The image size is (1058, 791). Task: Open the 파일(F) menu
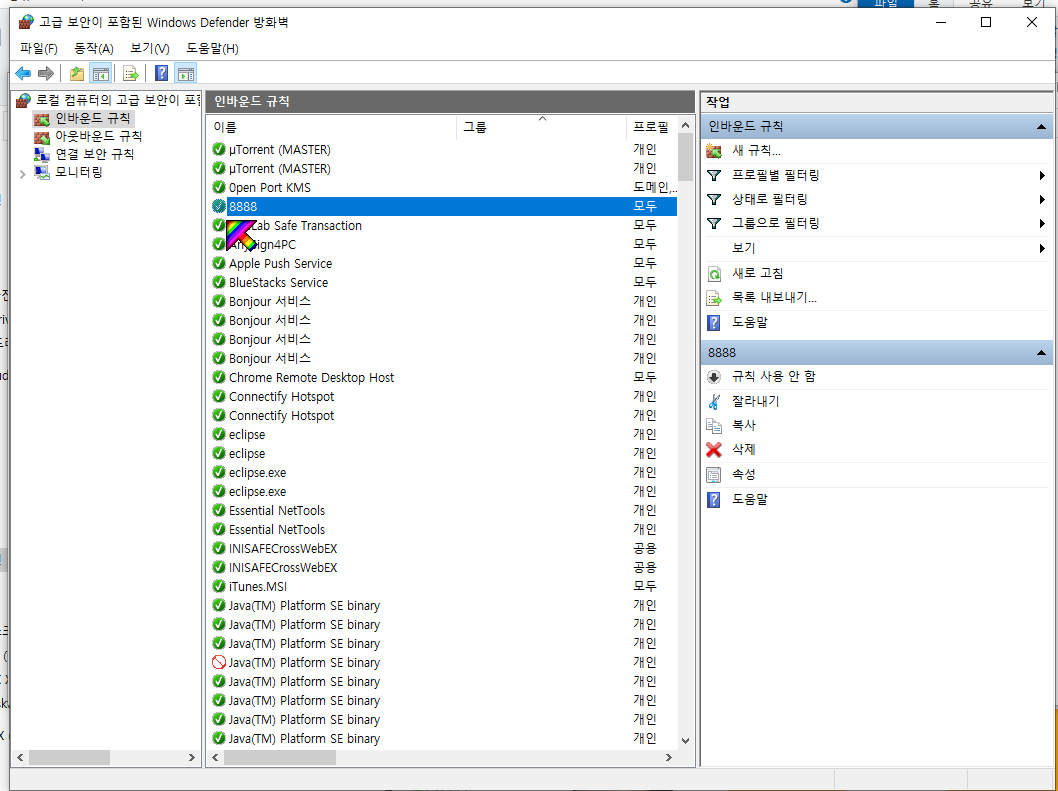tap(38, 49)
